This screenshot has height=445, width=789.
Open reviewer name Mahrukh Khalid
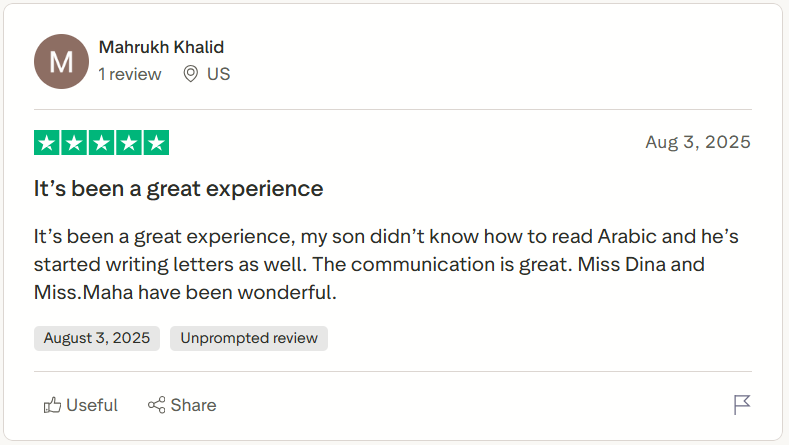point(161,47)
